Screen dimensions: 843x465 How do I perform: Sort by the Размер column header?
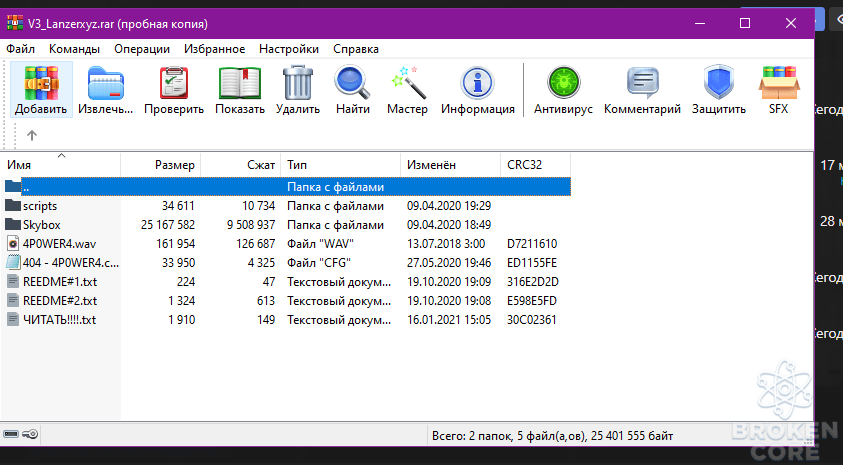[x=161, y=165]
